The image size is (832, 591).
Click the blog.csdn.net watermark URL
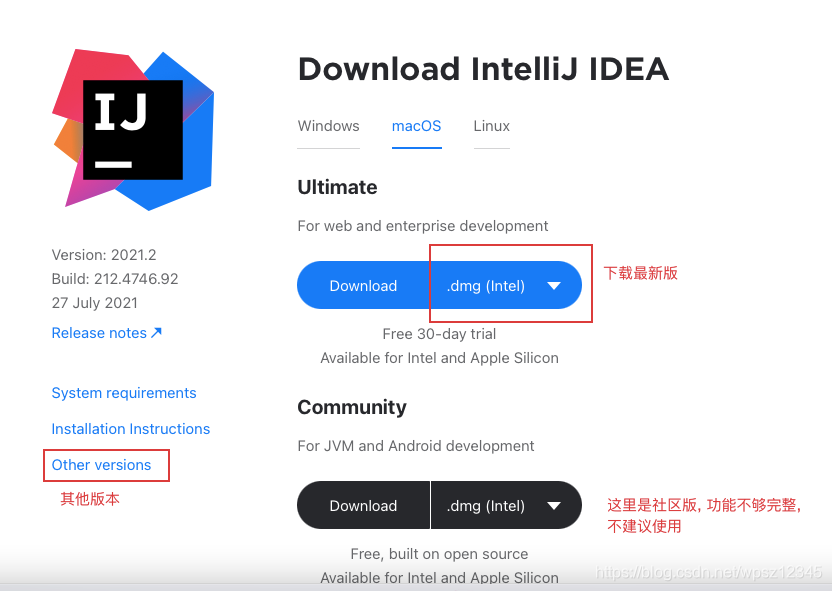point(708,572)
